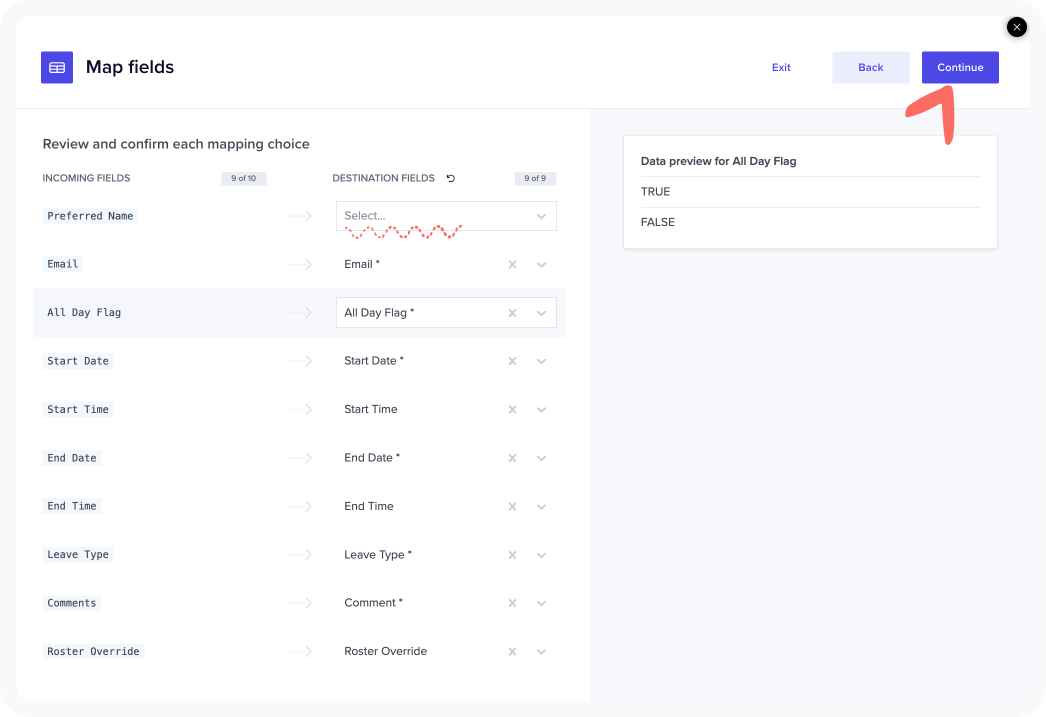The width and height of the screenshot is (1046, 717).
Task: Reset destination fields with the undo icon
Action: pos(450,178)
